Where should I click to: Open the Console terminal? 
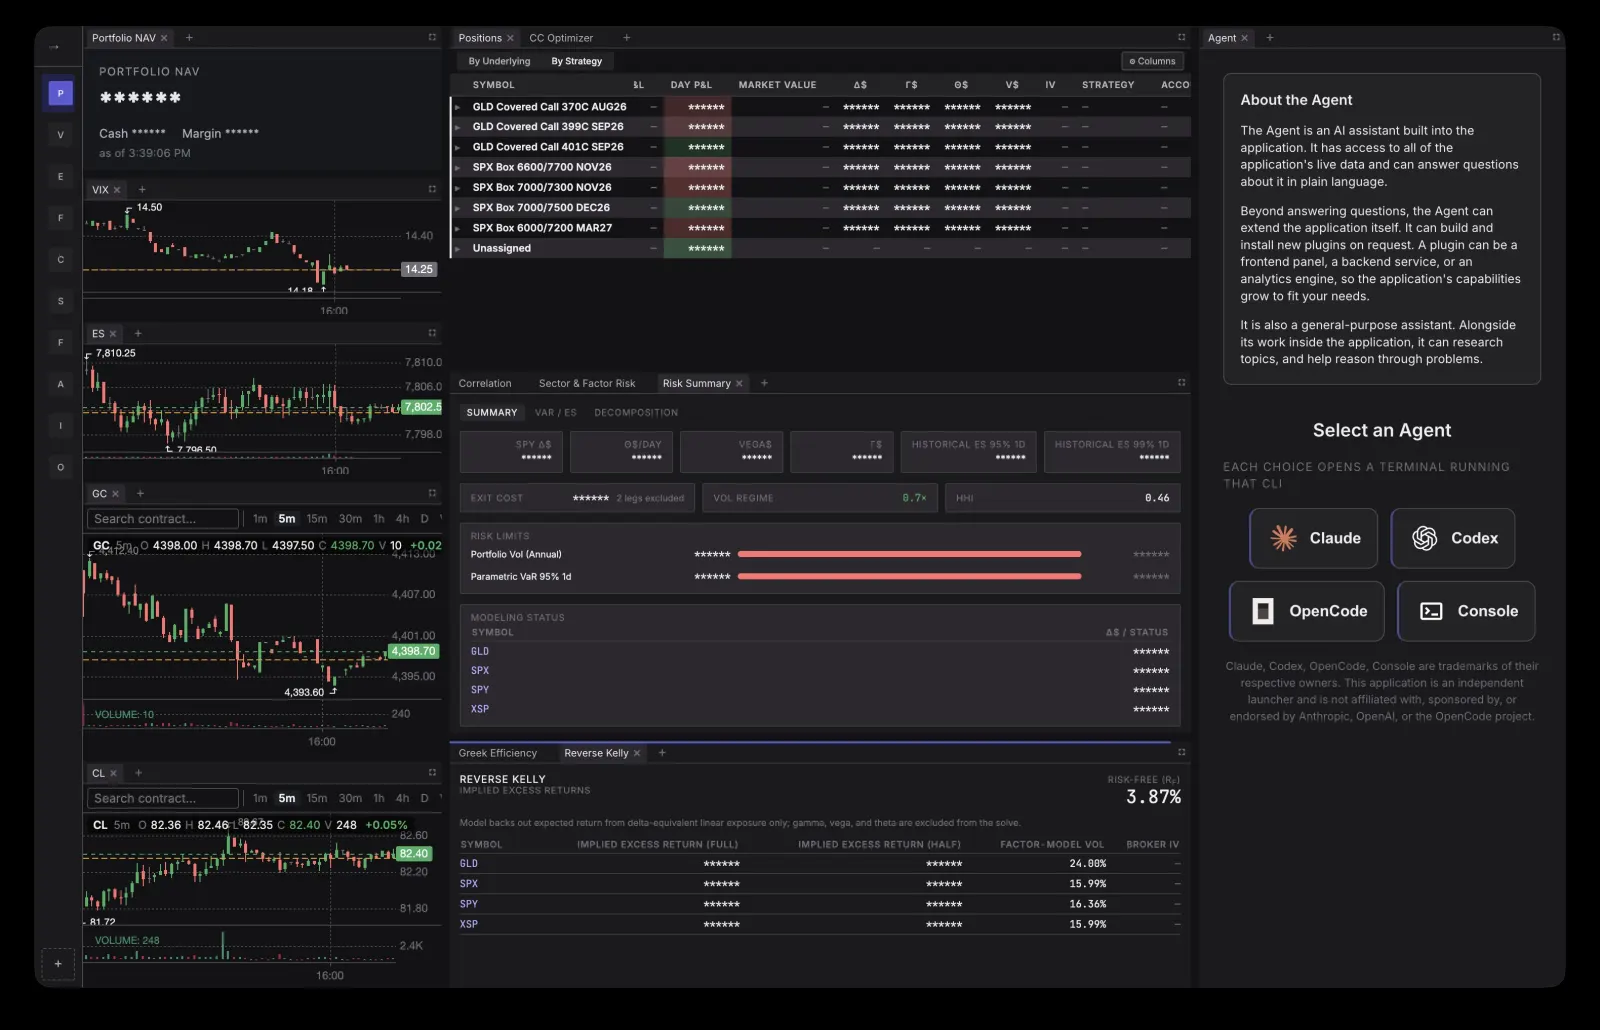click(1466, 611)
